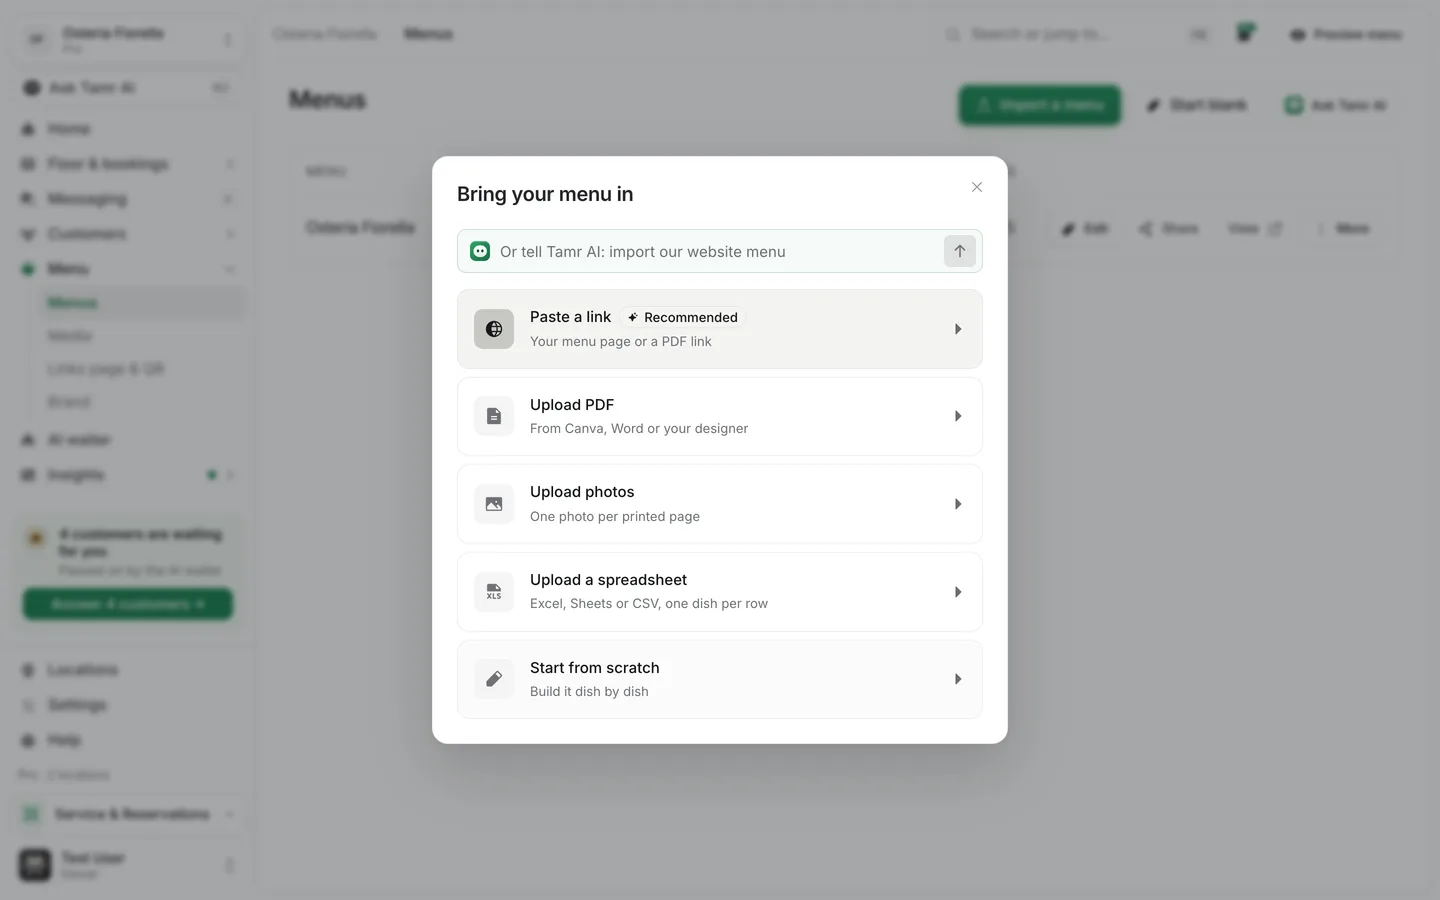
Task: Click 'One photo per printed page' text
Action: (x=615, y=517)
